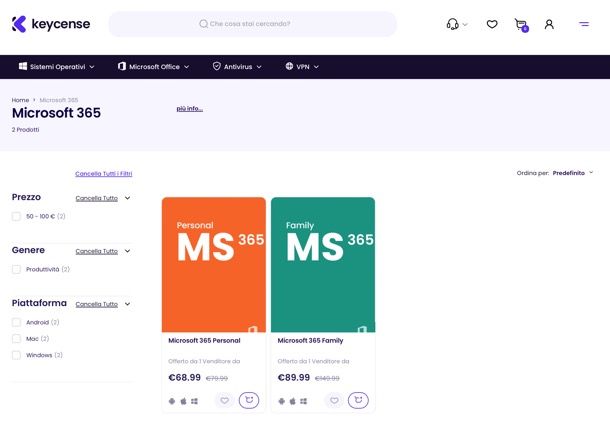This screenshot has height=433, width=610.
Task: Open the Ordina per Predefinito dropdown
Action: pos(555,173)
